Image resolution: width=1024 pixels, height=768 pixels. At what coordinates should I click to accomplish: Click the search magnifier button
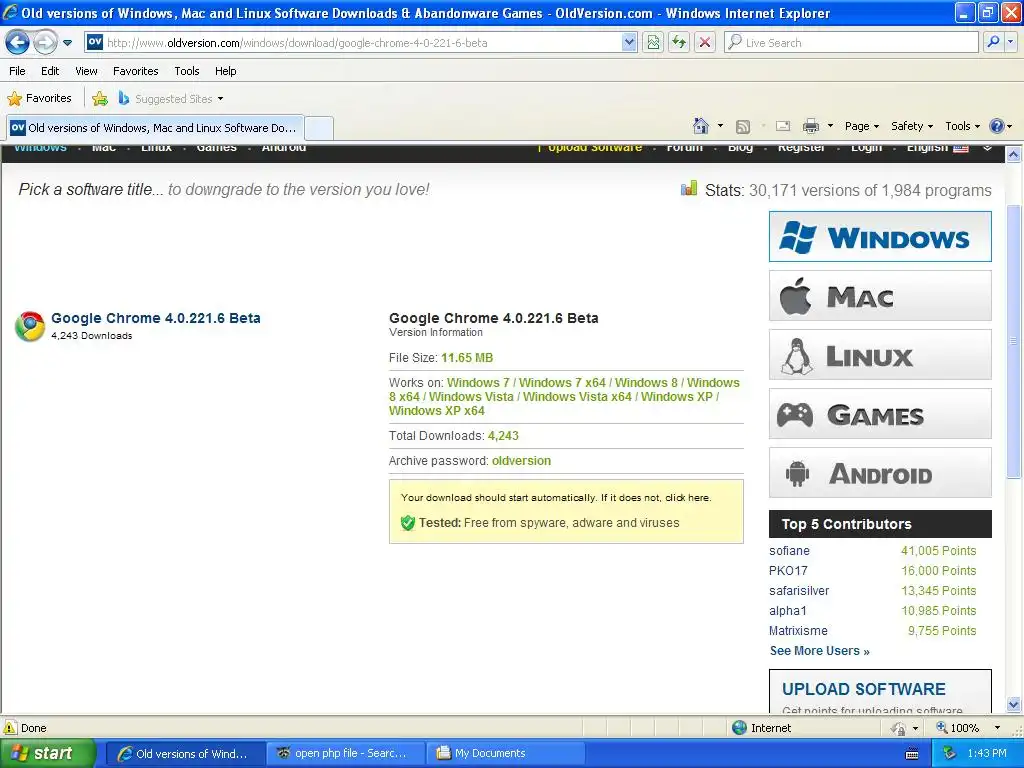tap(993, 43)
